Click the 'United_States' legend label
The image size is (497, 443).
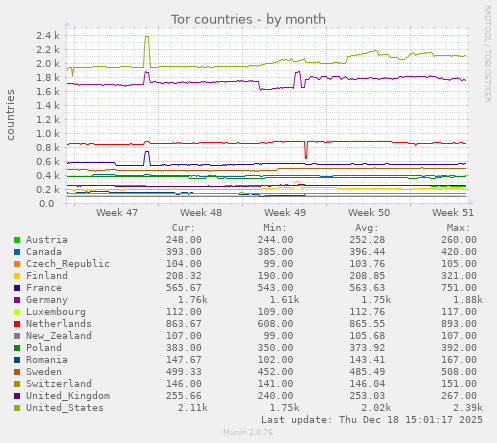click(x=65, y=408)
